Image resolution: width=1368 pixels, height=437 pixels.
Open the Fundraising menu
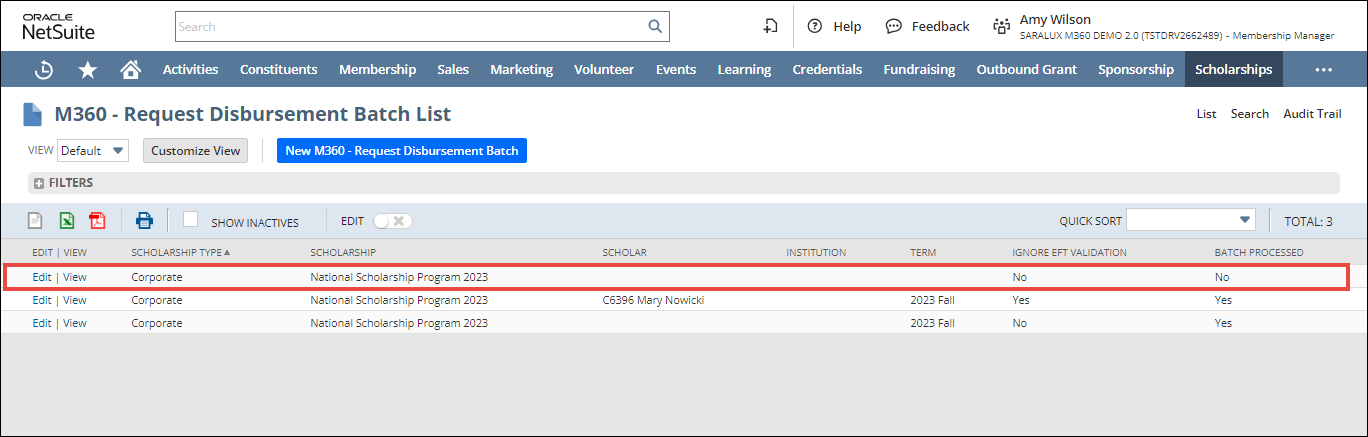click(x=919, y=70)
